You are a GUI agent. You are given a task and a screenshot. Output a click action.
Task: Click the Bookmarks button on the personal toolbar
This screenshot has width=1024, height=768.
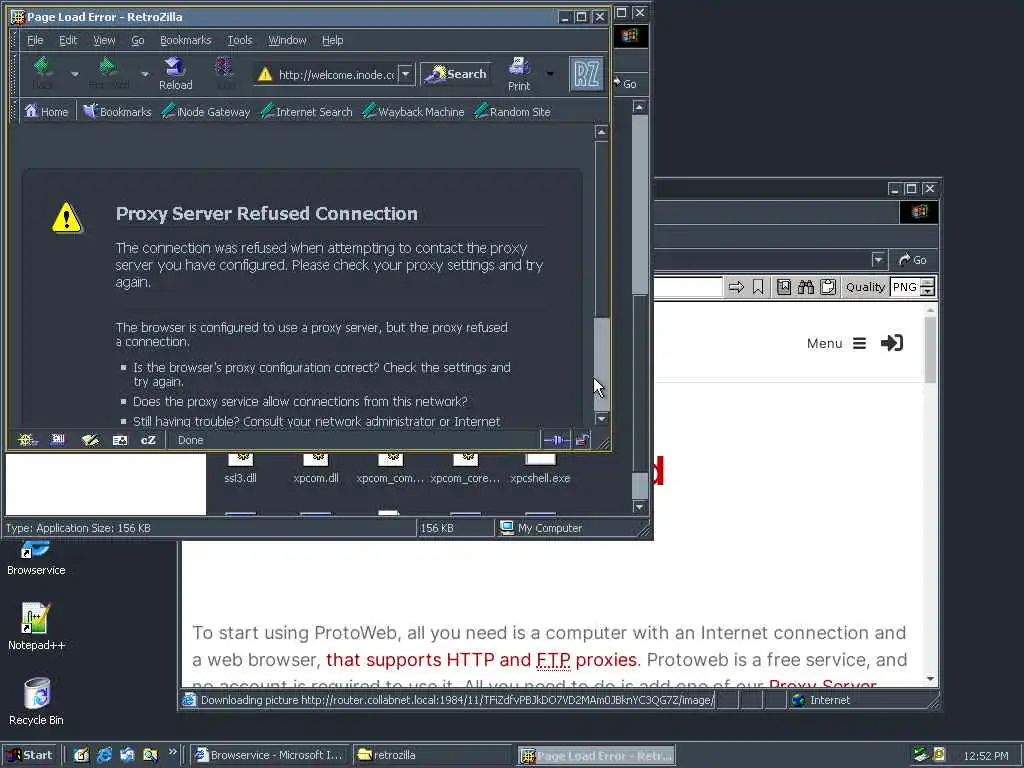(117, 112)
